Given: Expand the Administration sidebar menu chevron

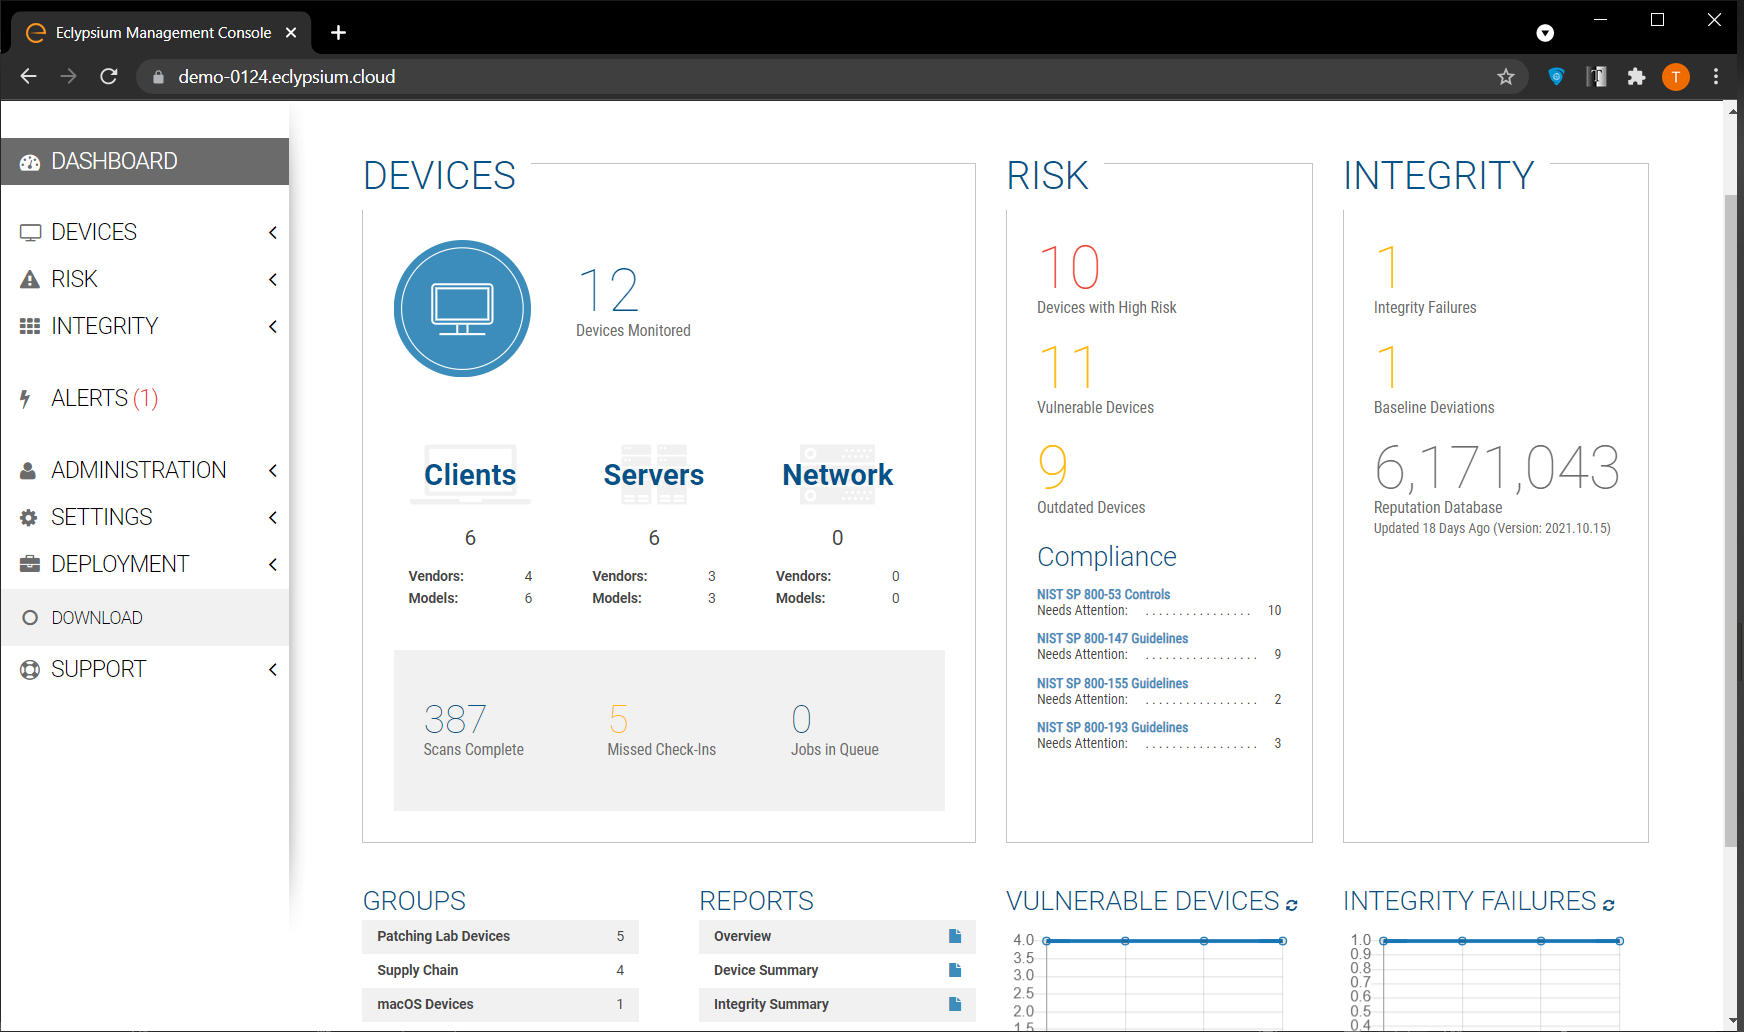Looking at the screenshot, I should pos(272,471).
